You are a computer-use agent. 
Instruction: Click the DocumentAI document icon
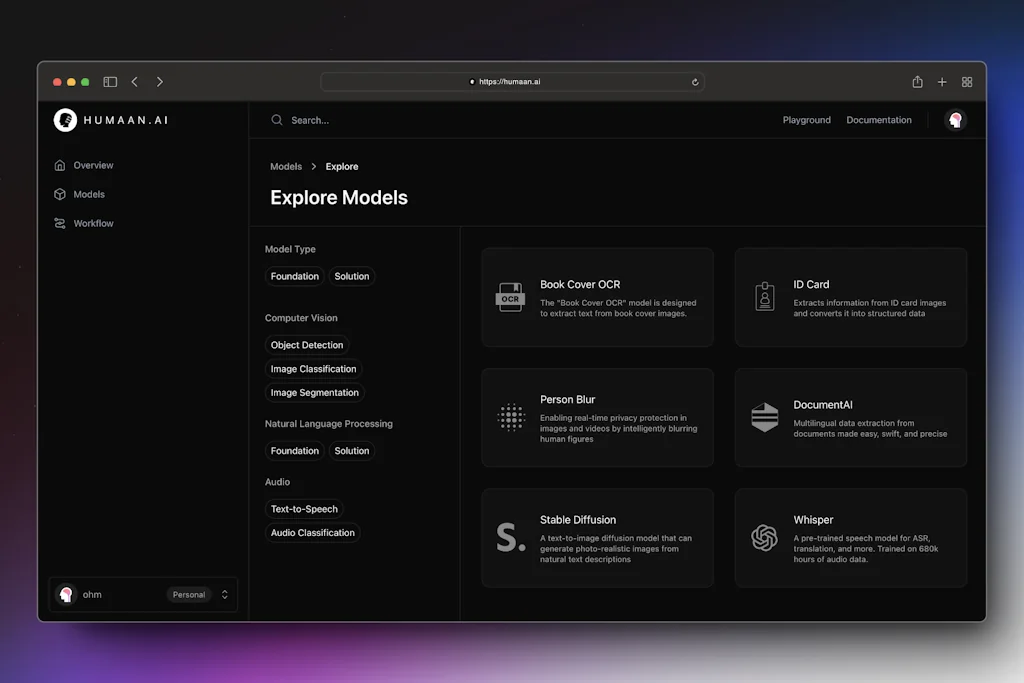click(x=764, y=418)
